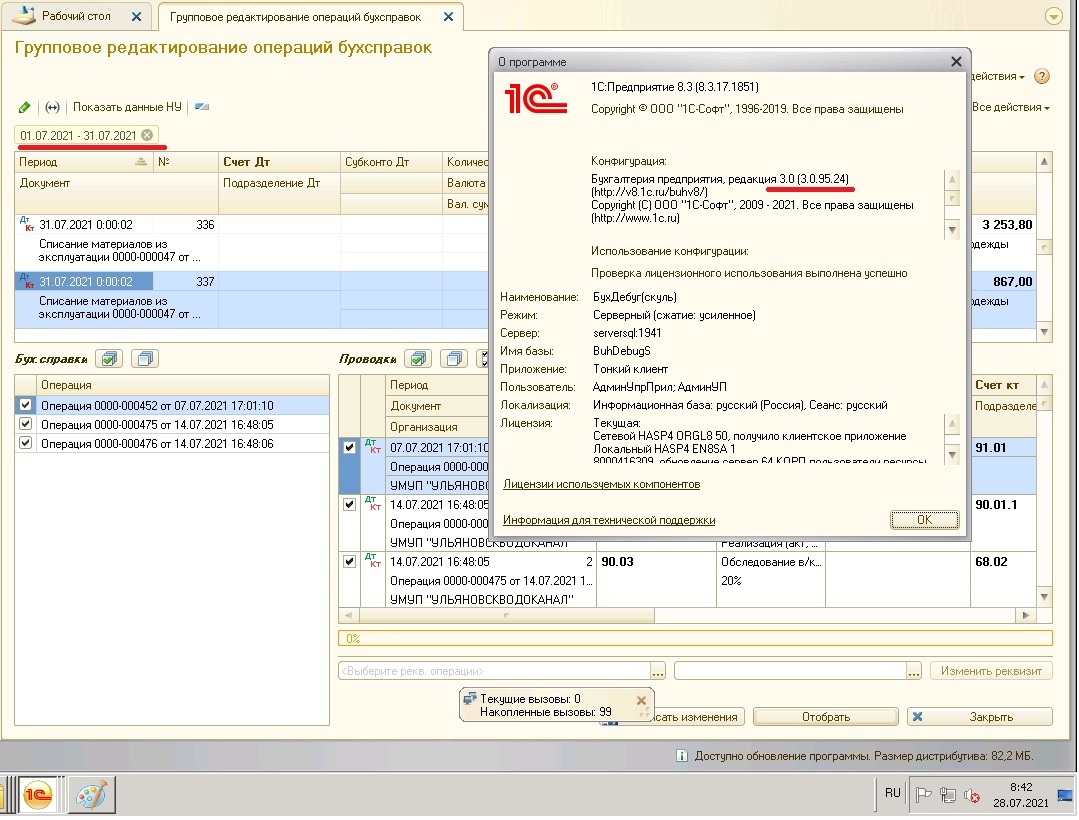1079x820 pixels.
Task: Check all items in Проводки
Action: point(418,358)
